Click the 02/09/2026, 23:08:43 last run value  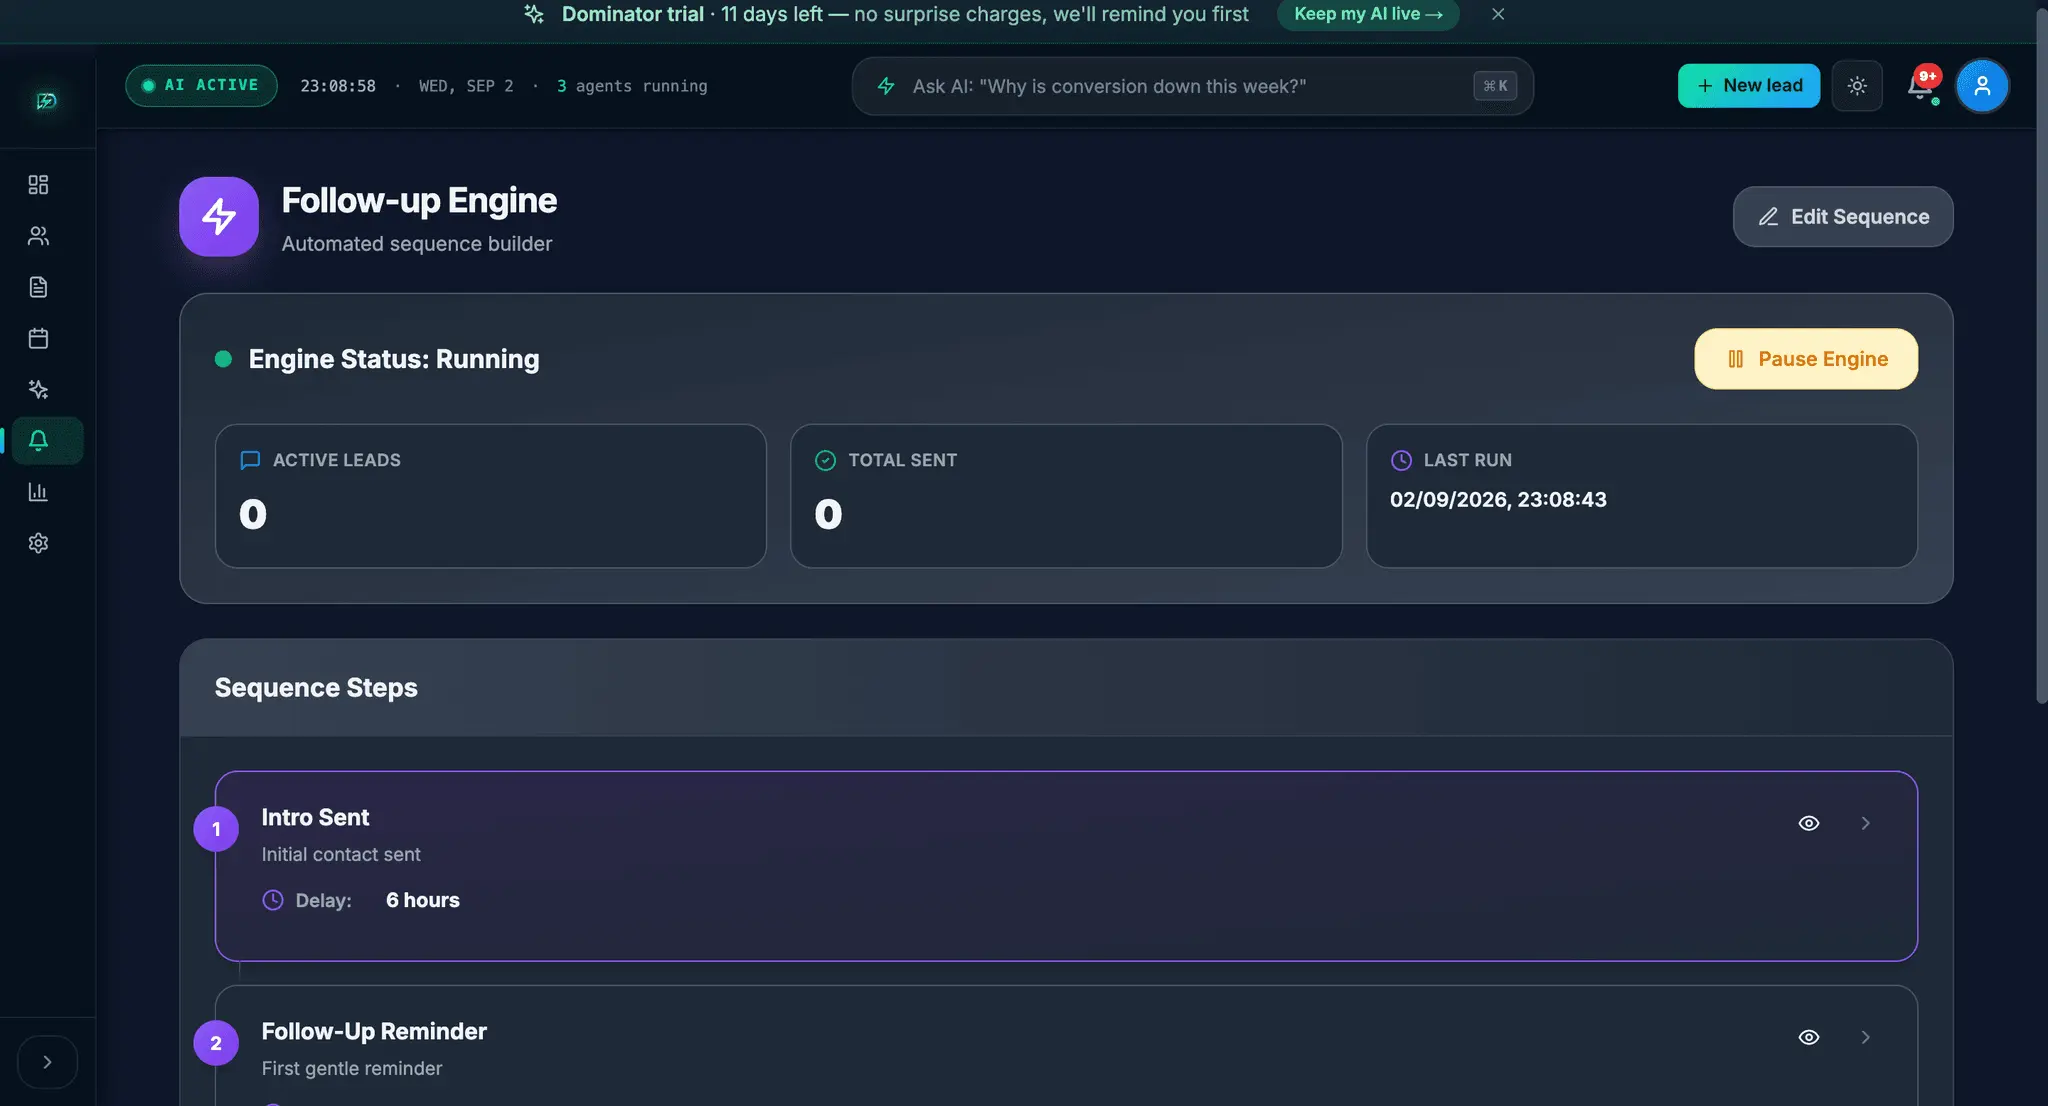click(x=1498, y=500)
